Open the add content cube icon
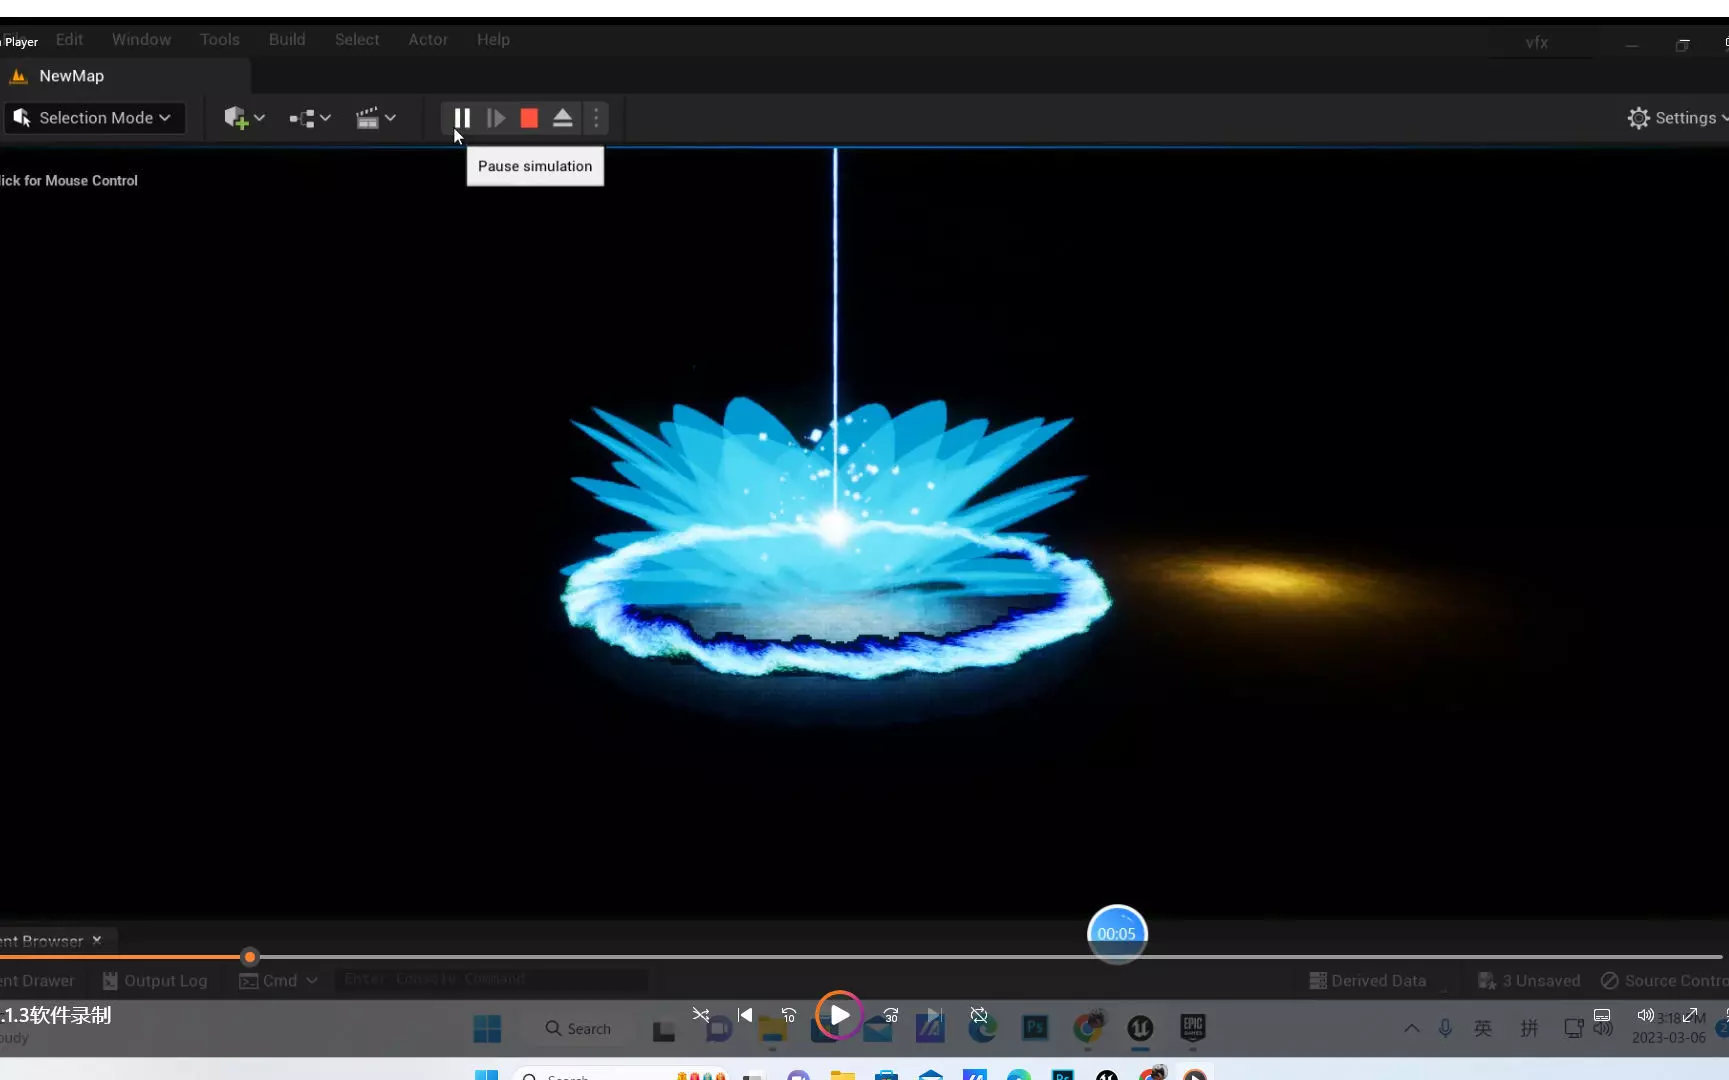 click(236, 118)
